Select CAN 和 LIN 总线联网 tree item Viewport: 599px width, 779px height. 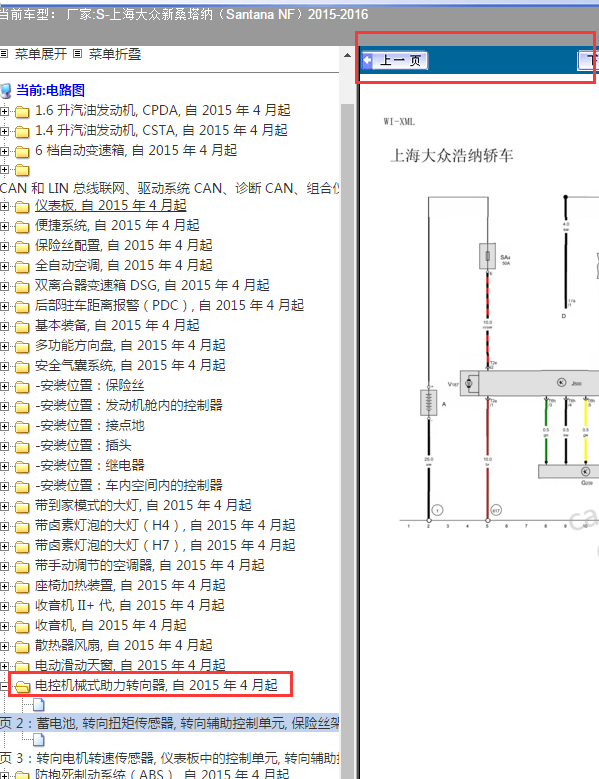(169, 188)
